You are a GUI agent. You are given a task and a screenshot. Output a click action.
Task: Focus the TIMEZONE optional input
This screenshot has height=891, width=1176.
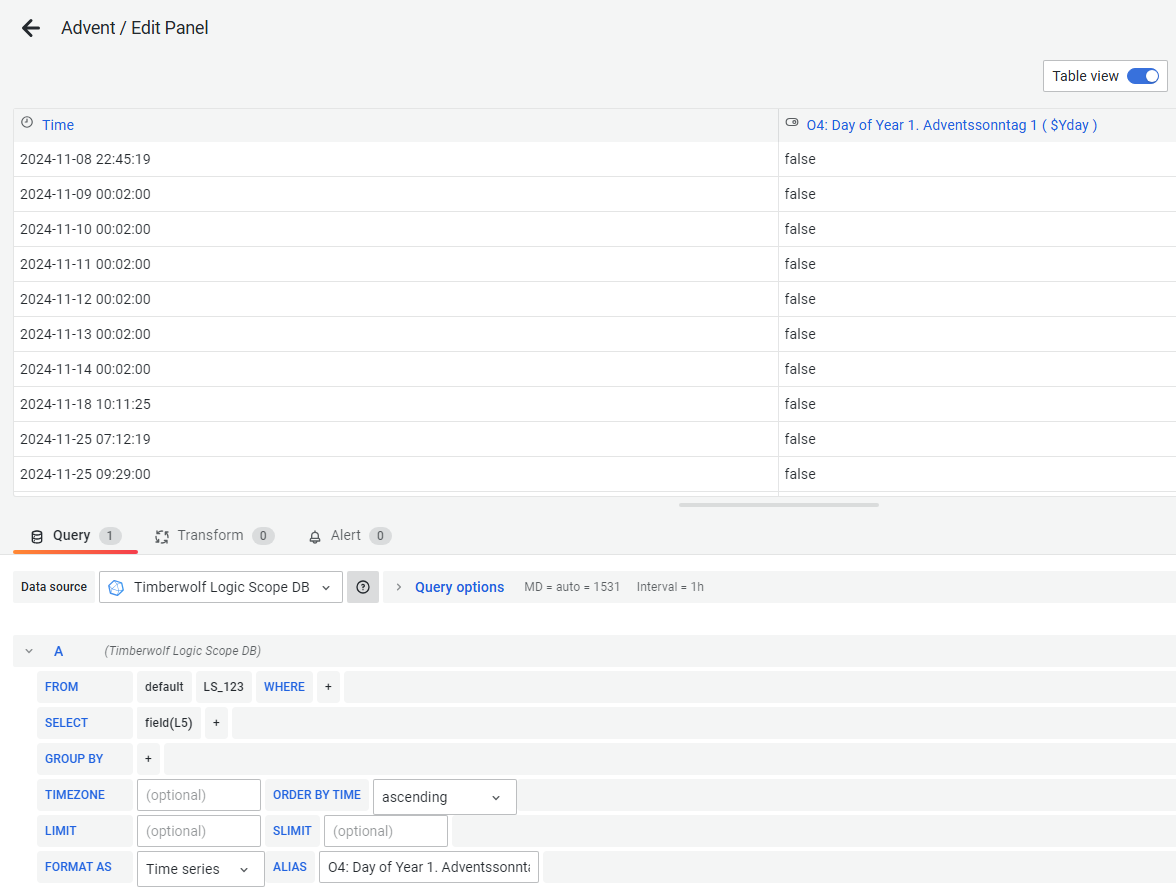(199, 795)
